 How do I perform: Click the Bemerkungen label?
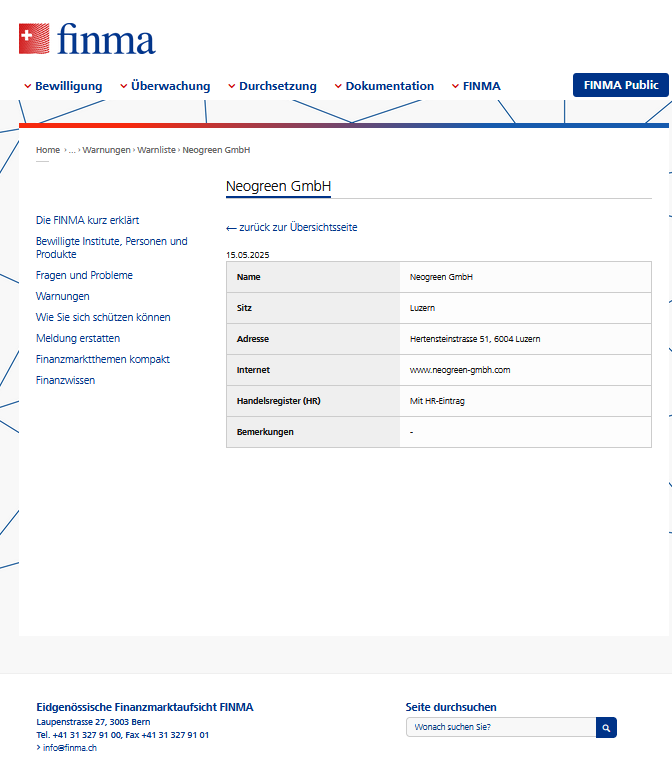265,432
